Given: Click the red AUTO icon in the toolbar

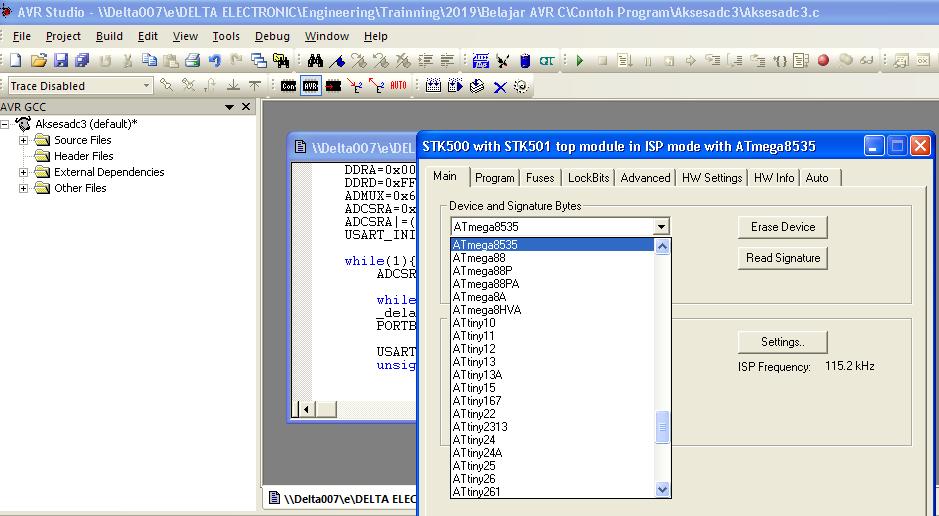Looking at the screenshot, I should pos(399,86).
